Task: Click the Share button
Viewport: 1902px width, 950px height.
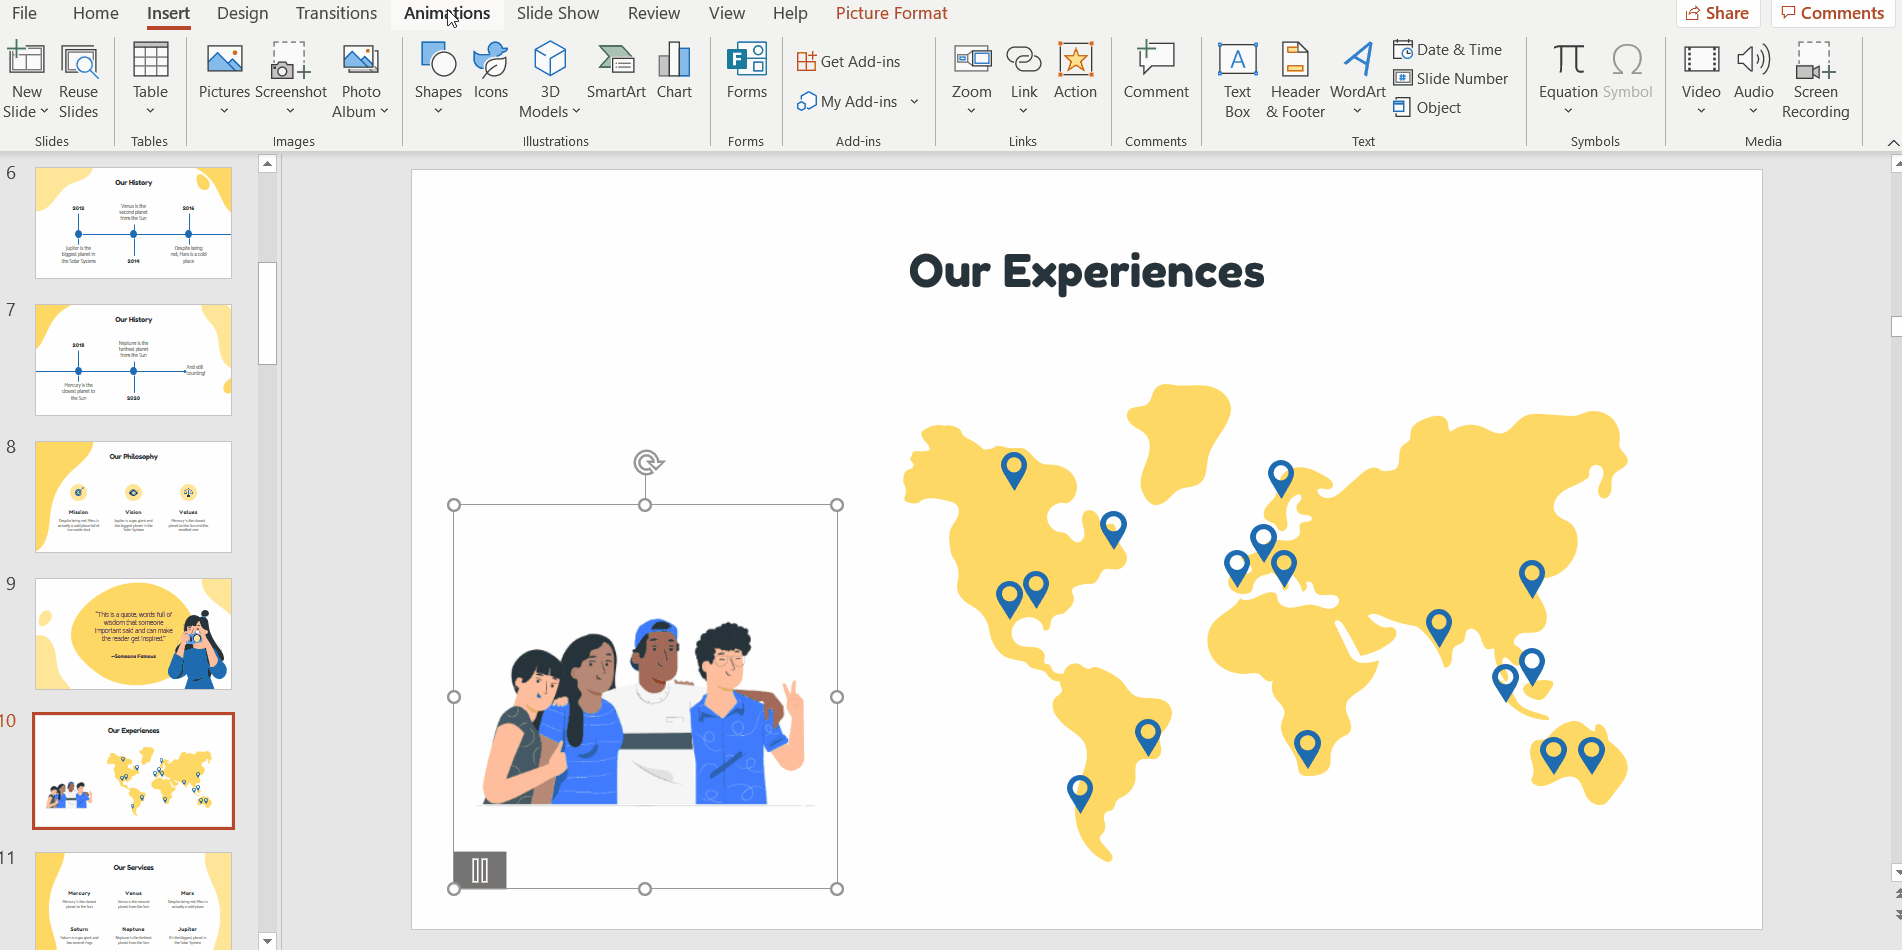Action: 1717,13
